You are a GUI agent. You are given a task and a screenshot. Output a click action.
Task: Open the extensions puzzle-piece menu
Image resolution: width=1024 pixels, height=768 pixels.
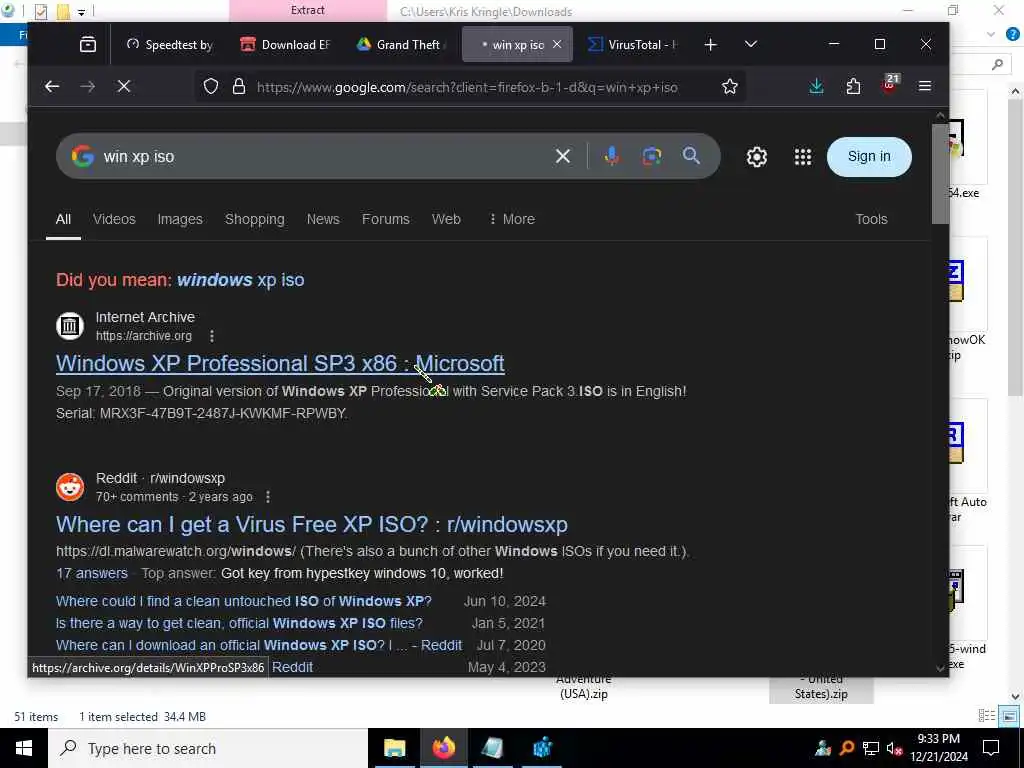coord(853,86)
